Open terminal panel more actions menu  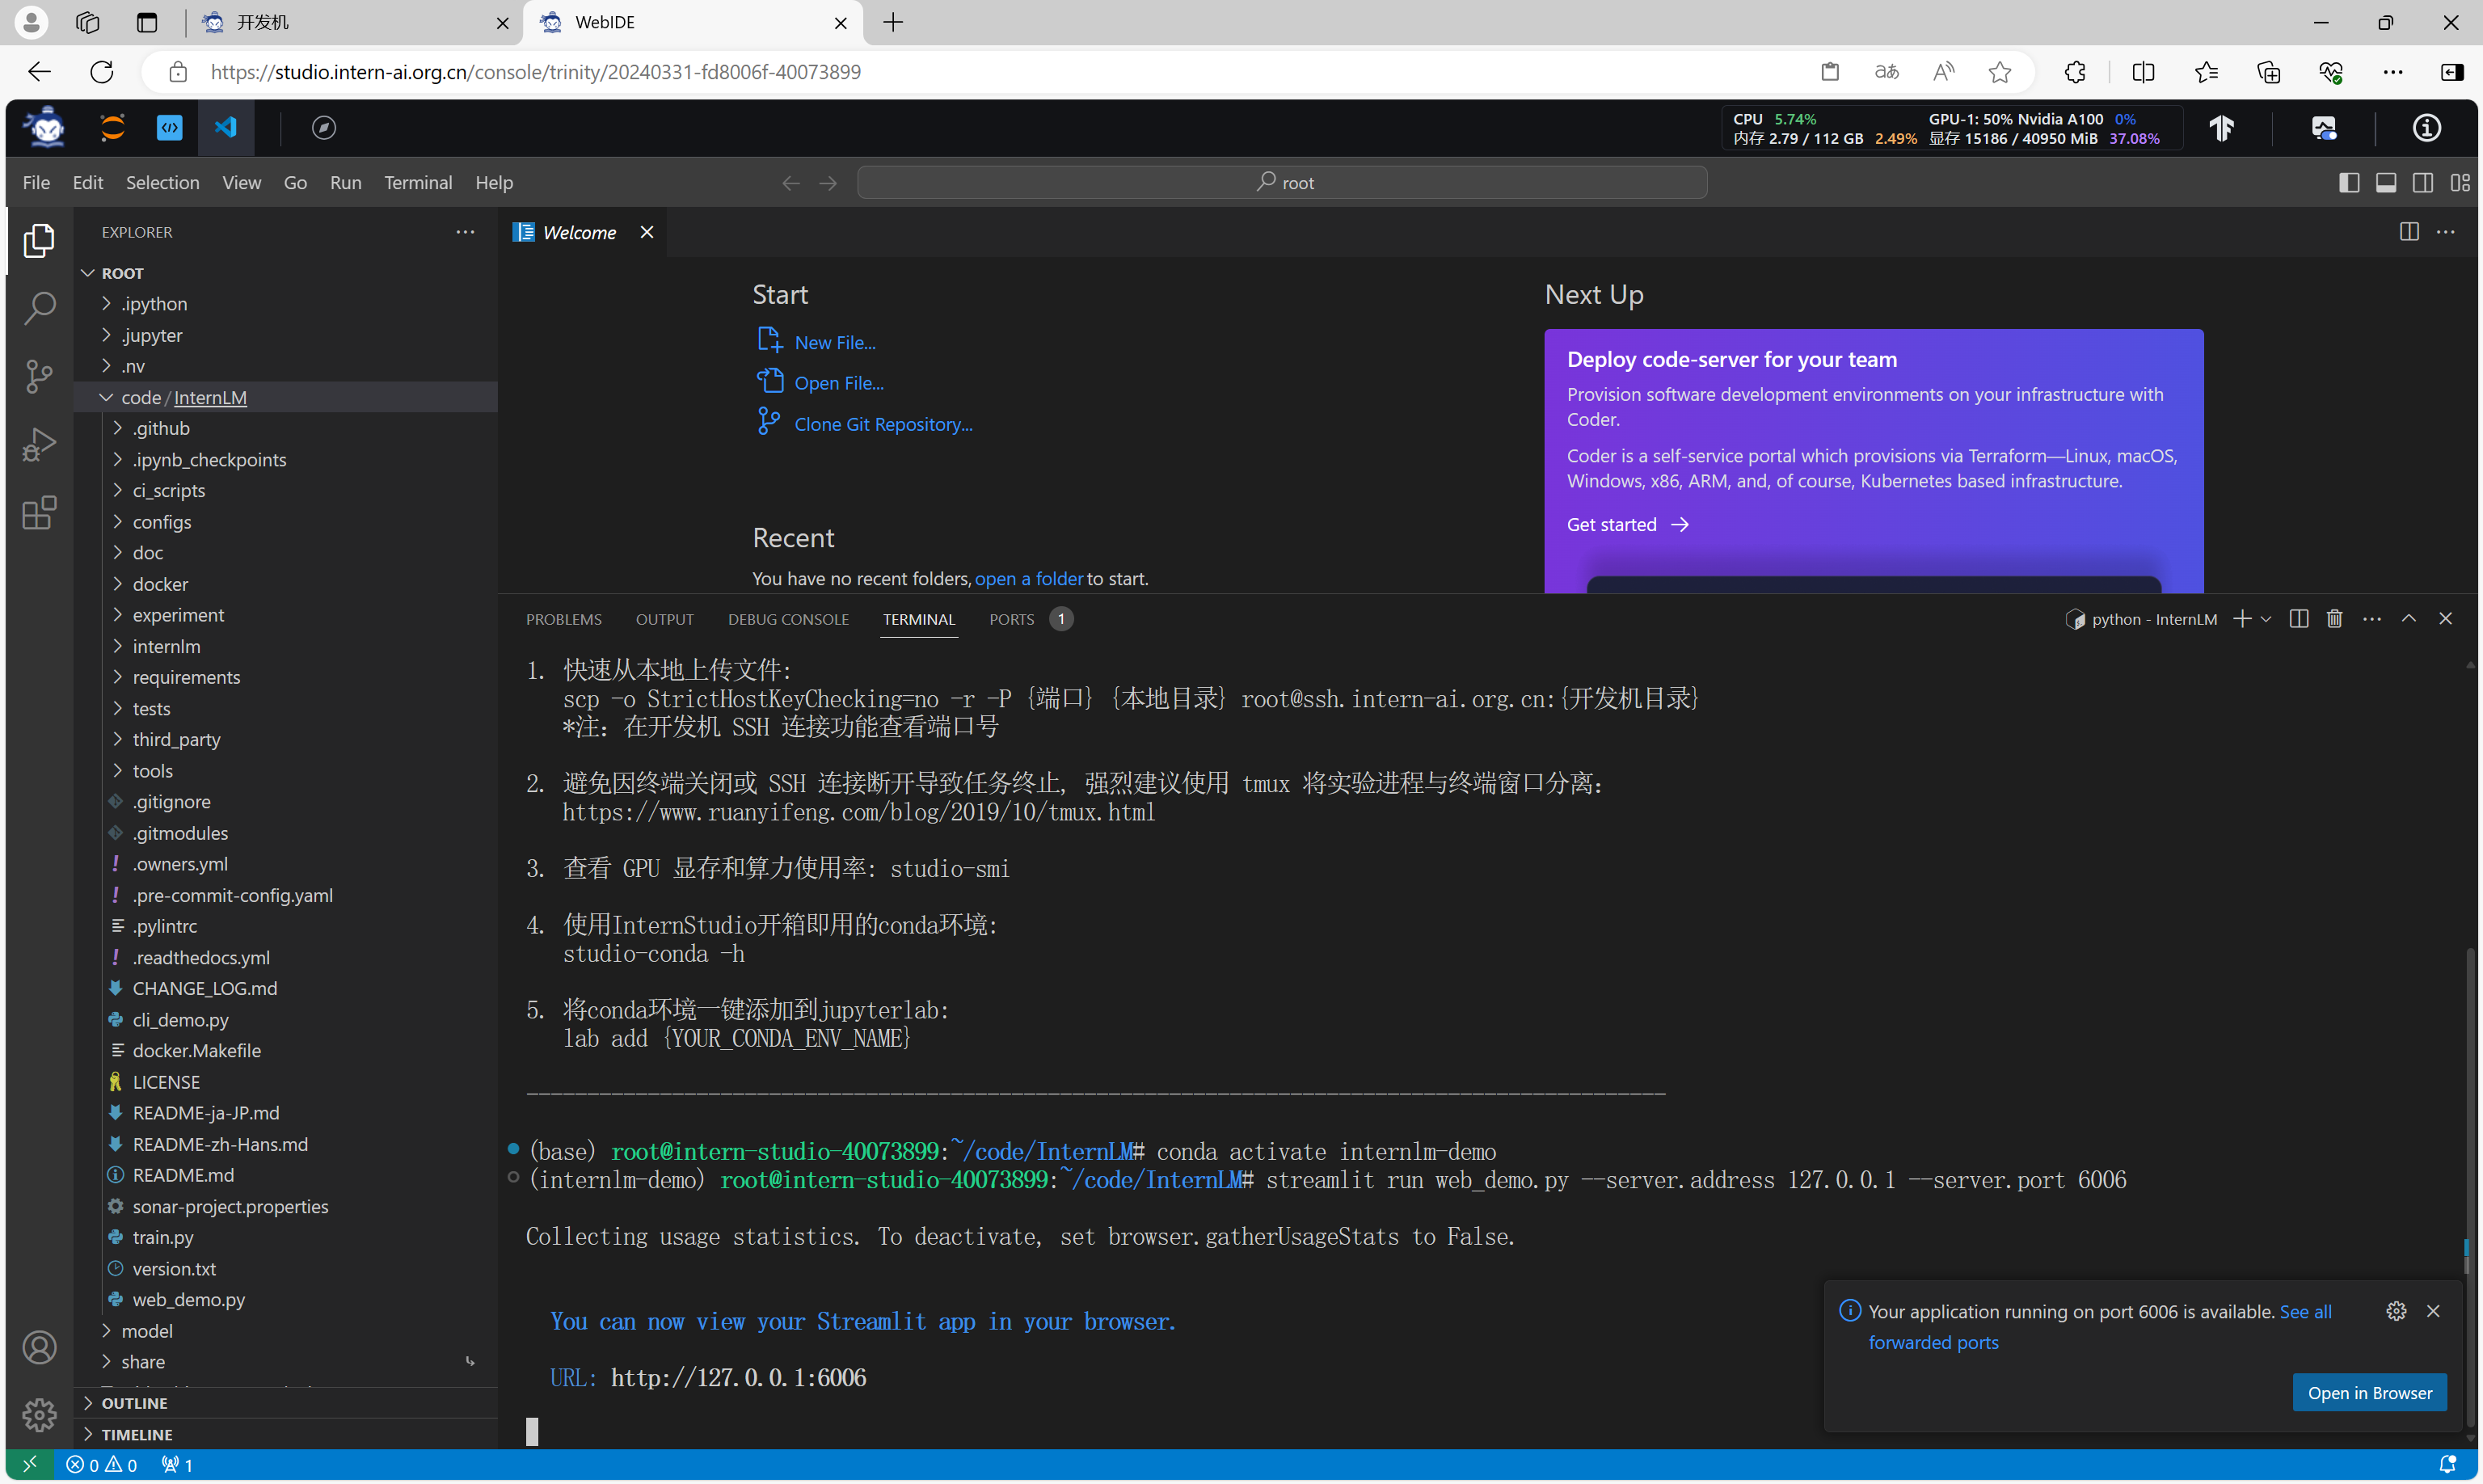2371,619
